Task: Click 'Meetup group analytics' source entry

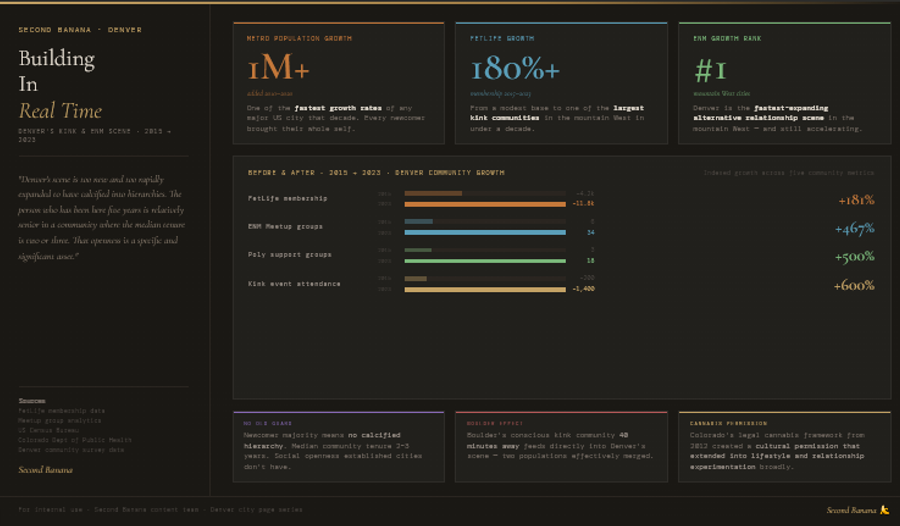Action: 60,420
